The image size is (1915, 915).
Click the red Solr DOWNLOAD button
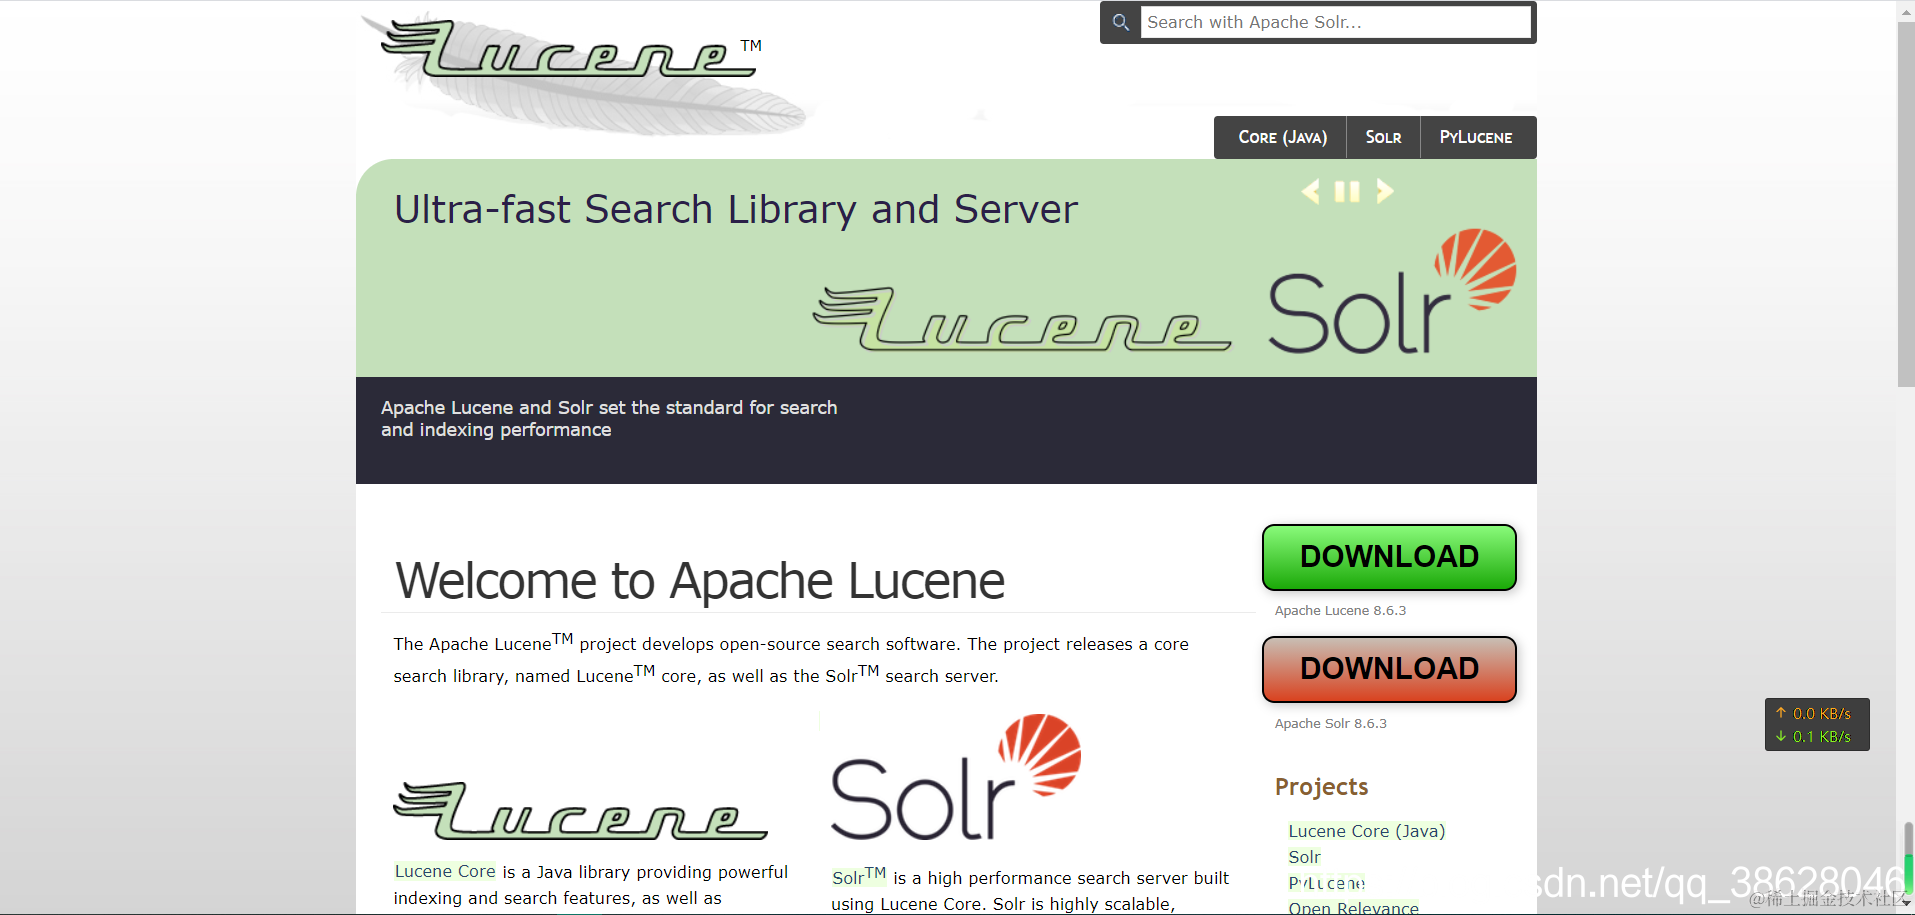[x=1389, y=669]
